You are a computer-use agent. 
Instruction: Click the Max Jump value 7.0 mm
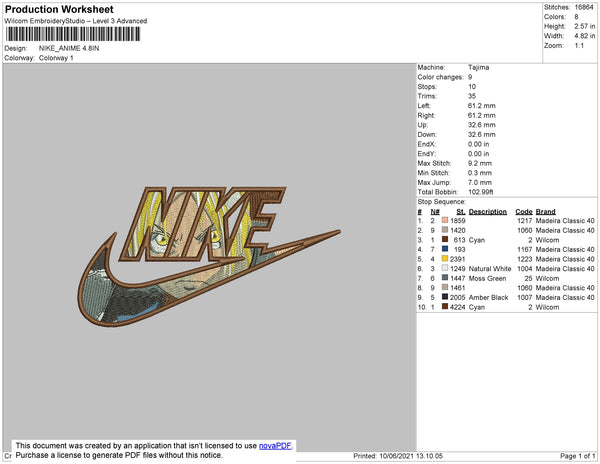[480, 182]
